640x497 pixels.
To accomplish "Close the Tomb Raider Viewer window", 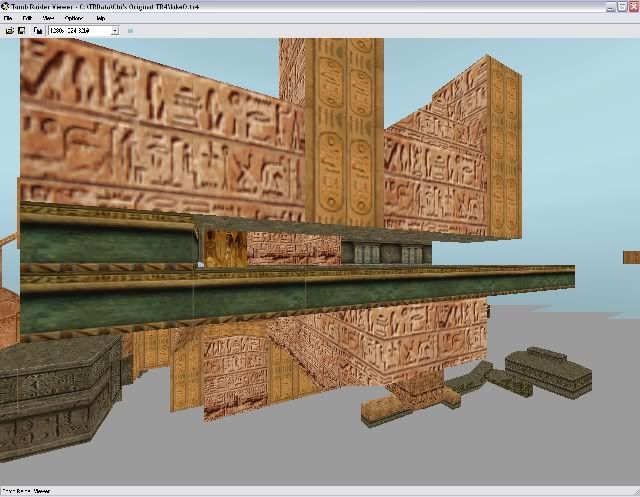I will tap(634, 7).
